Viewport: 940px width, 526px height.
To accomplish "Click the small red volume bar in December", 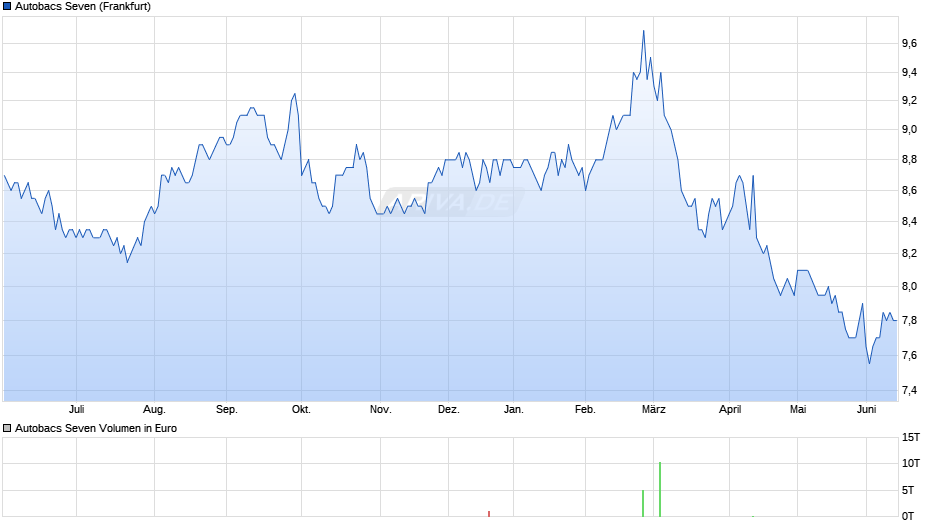I will coord(489,514).
